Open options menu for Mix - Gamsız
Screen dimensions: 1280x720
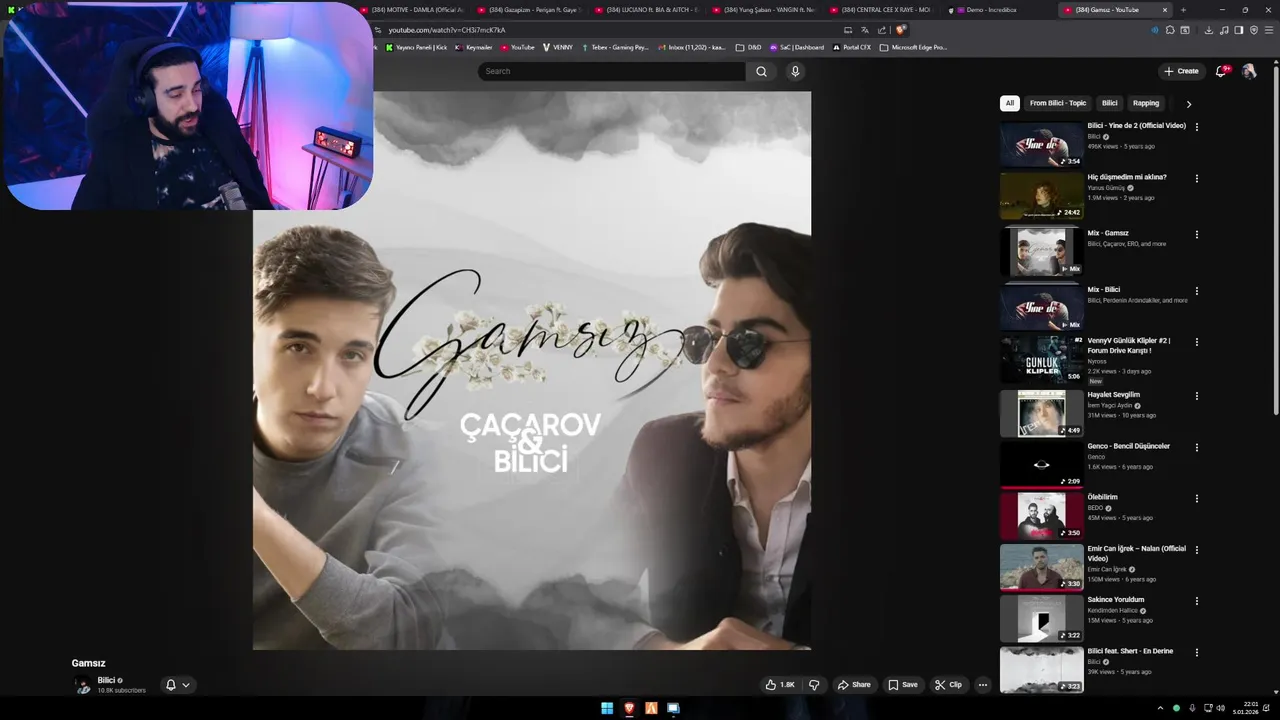(1196, 234)
